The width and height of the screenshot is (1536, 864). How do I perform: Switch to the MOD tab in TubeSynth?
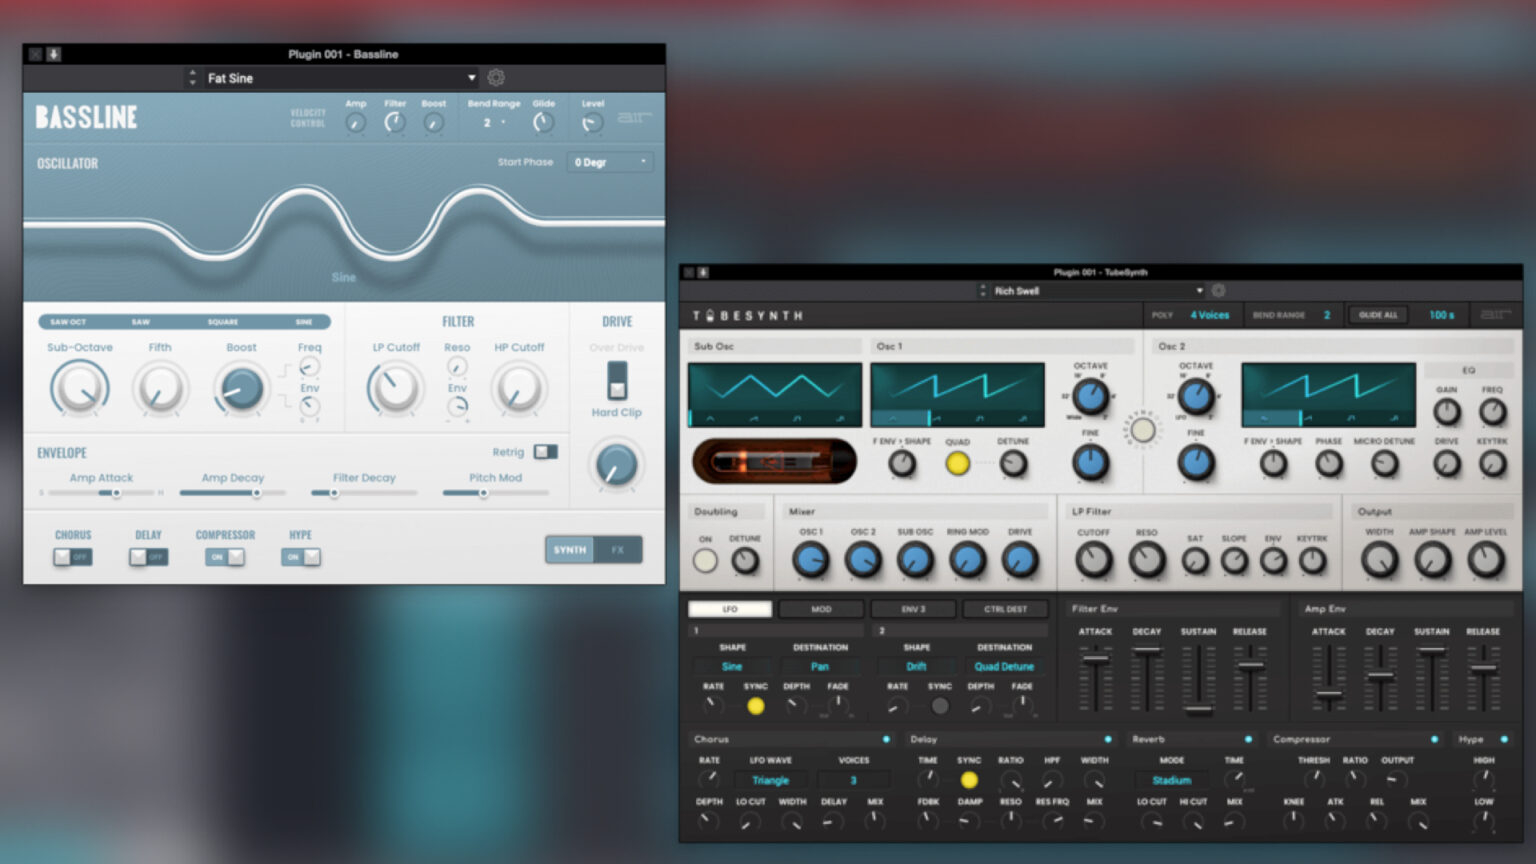click(x=821, y=609)
